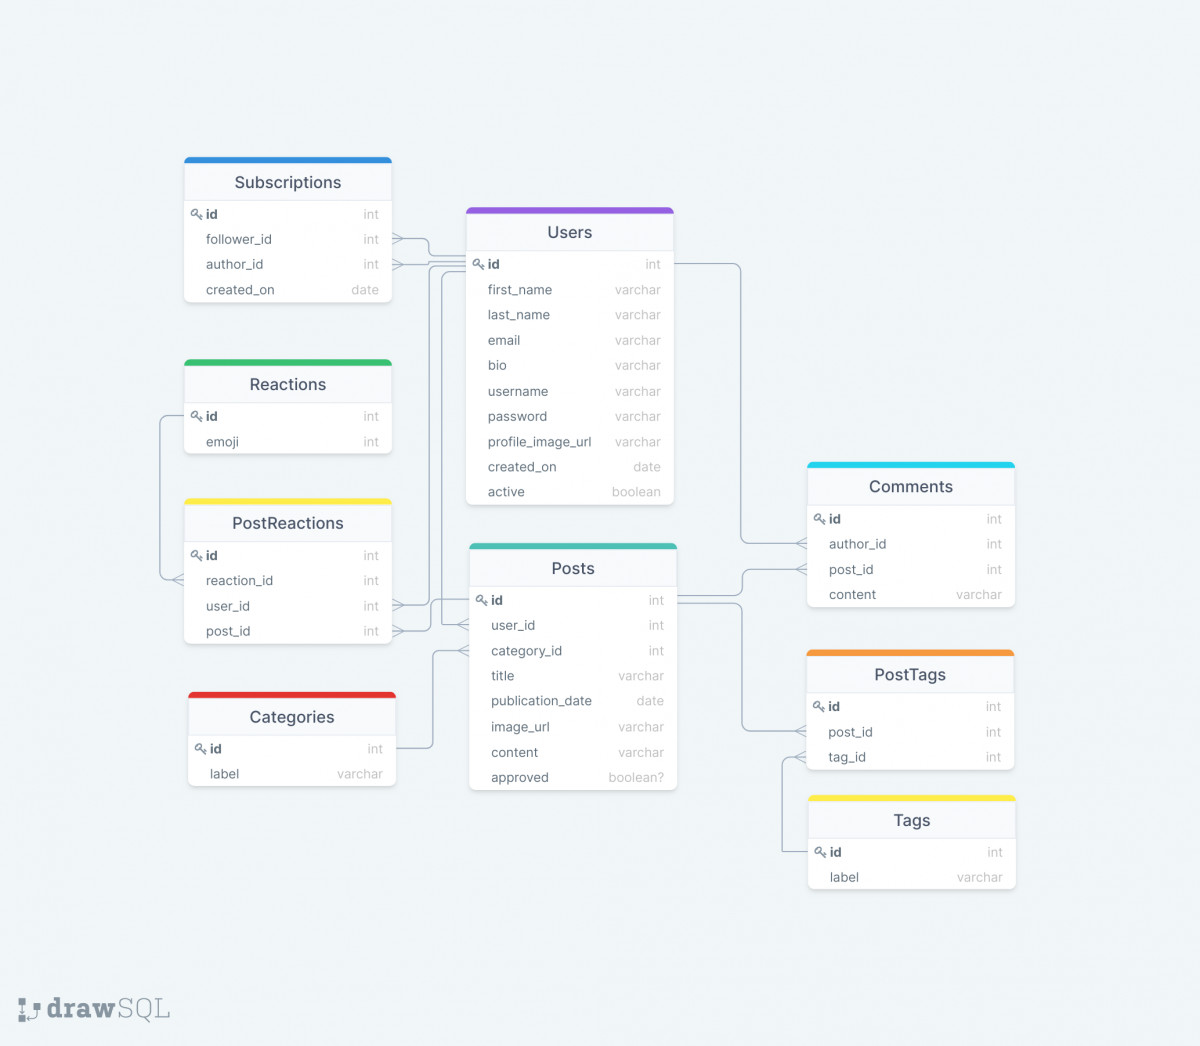This screenshot has height=1046, width=1200.
Task: Click the author_id column in Comments
Action: pyautogui.click(x=911, y=544)
